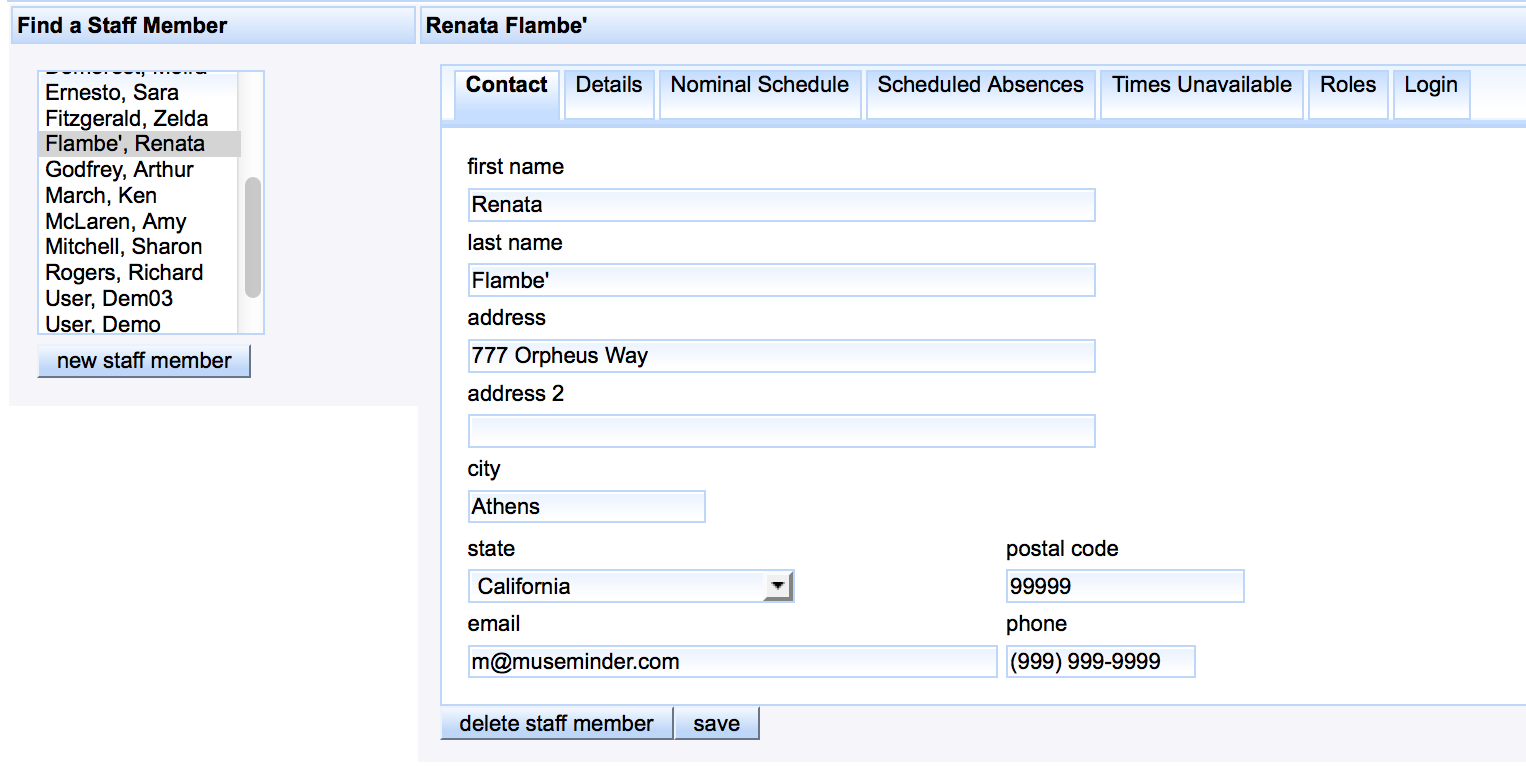The image size is (1526, 766).
Task: Click the empty address 2 field
Action: click(x=781, y=431)
